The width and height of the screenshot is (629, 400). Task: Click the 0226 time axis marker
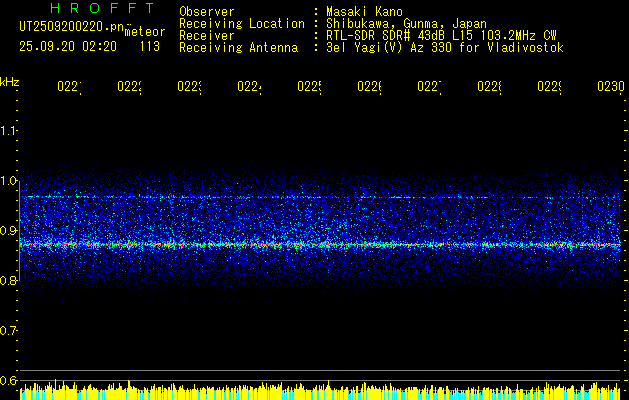coord(369,87)
